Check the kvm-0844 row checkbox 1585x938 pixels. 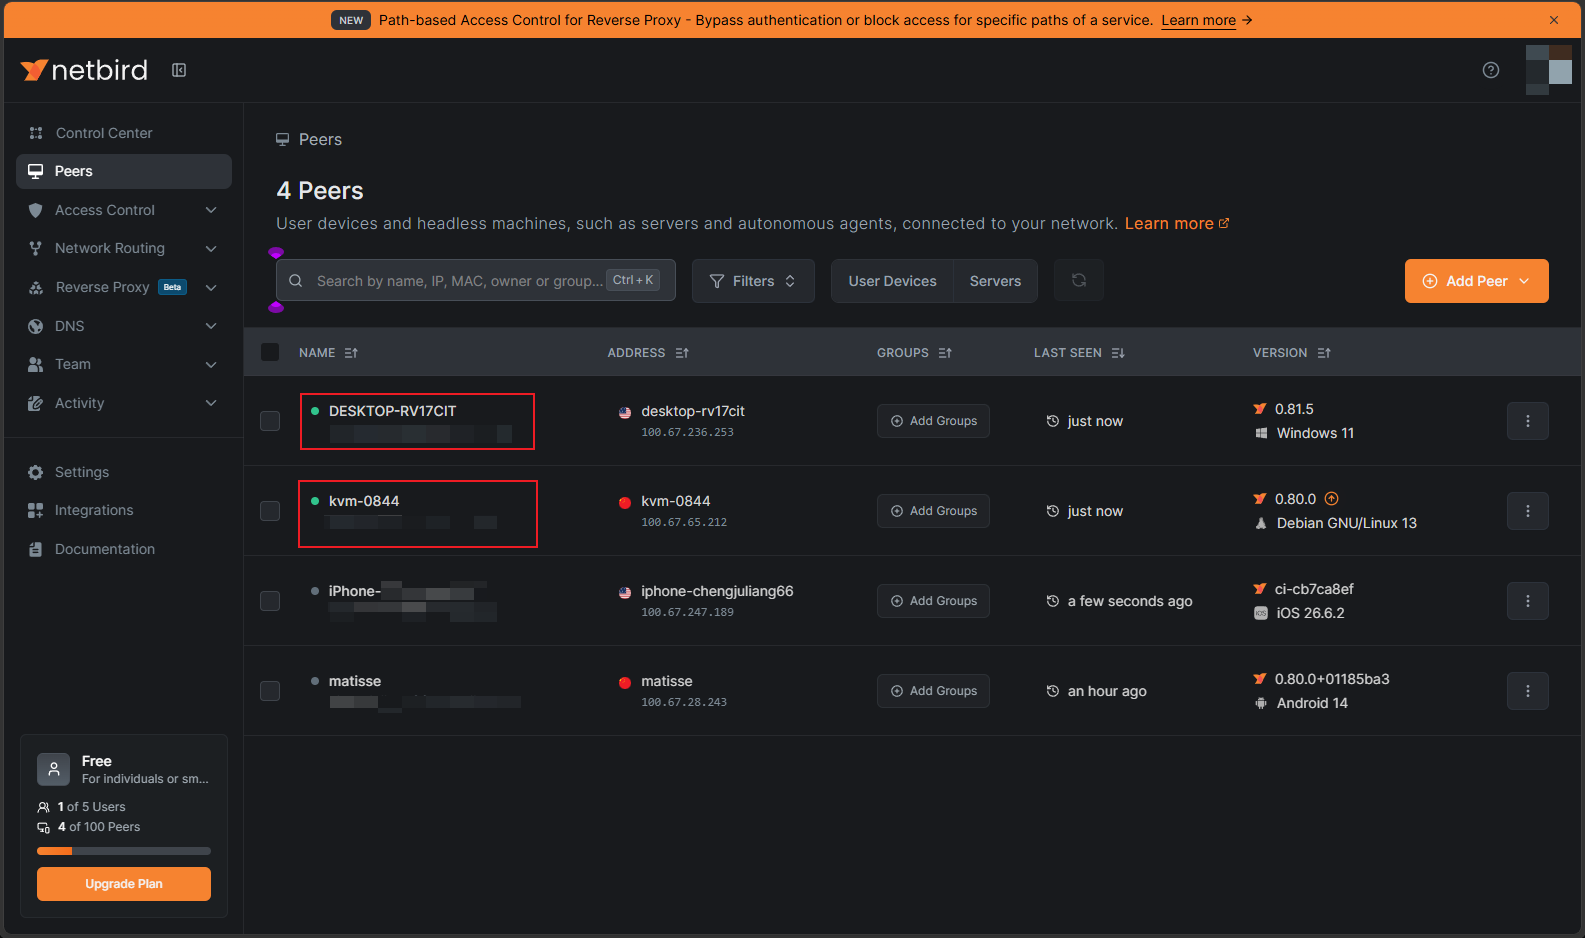[270, 511]
